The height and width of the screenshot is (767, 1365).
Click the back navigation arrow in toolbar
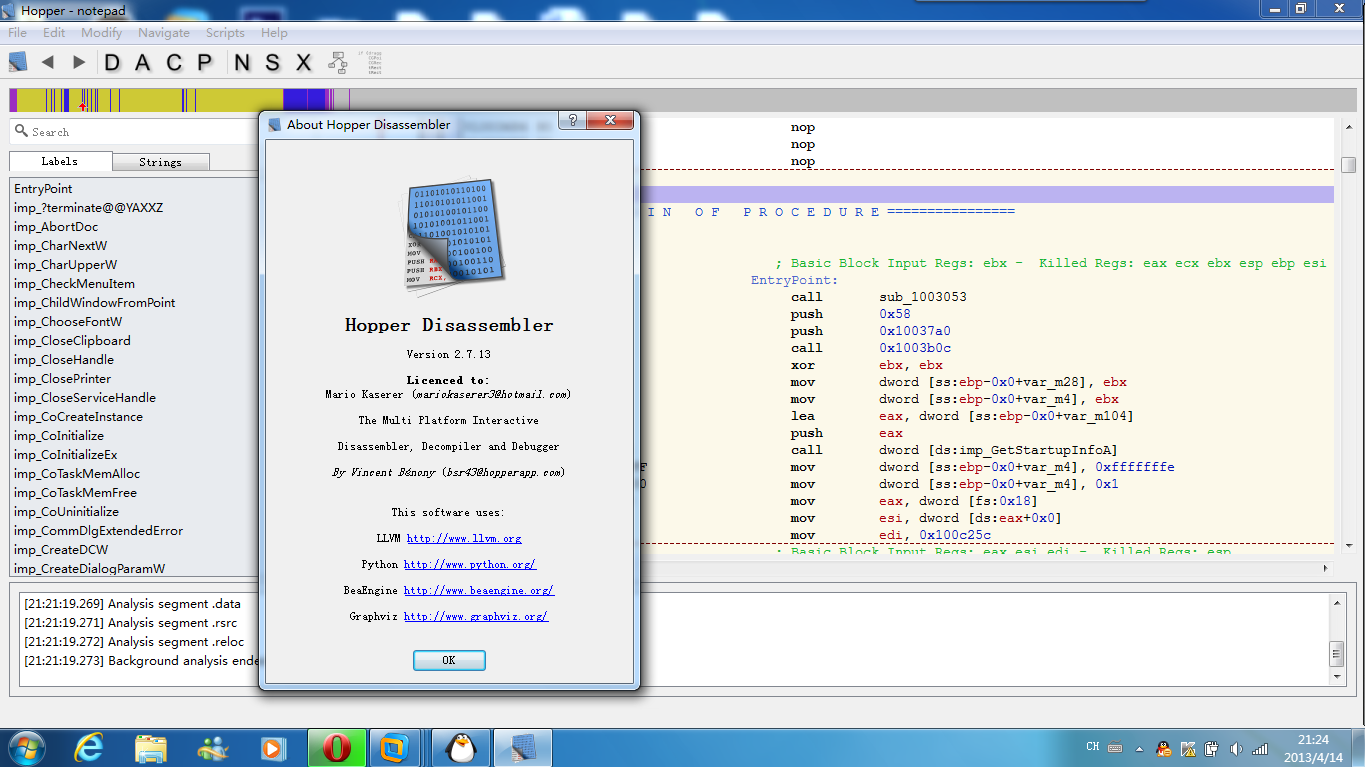pyautogui.click(x=48, y=63)
